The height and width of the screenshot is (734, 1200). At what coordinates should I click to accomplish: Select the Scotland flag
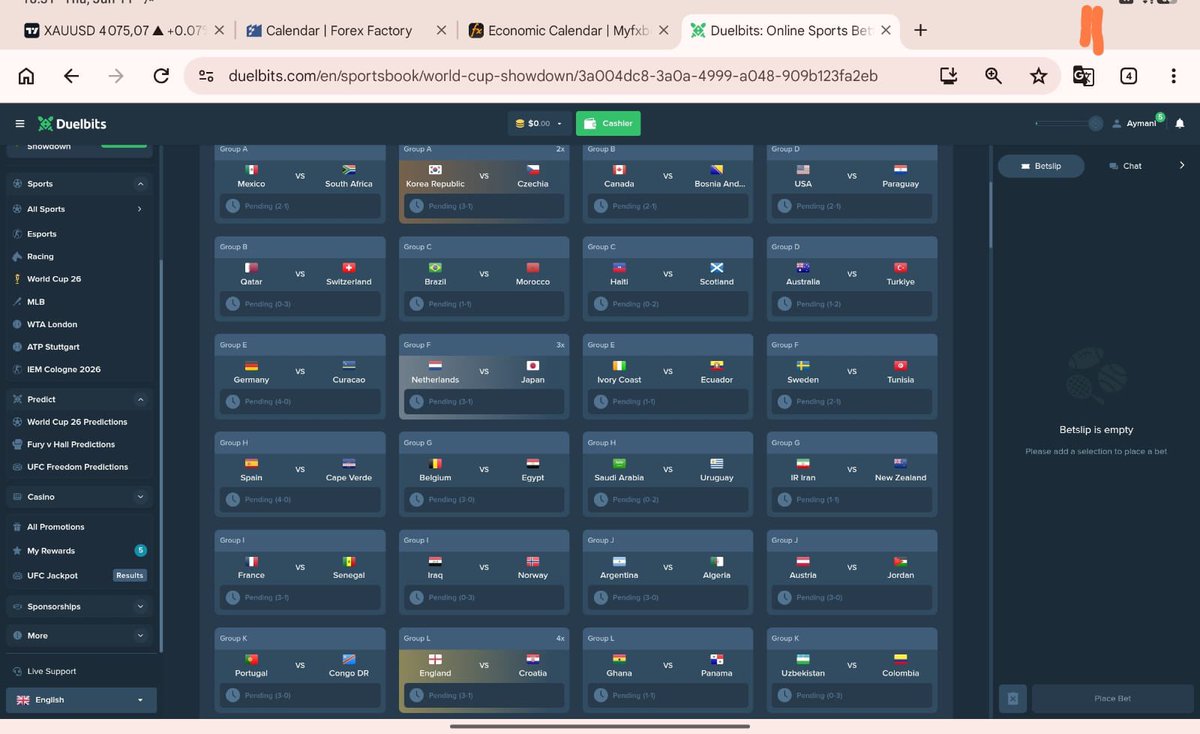click(716, 268)
